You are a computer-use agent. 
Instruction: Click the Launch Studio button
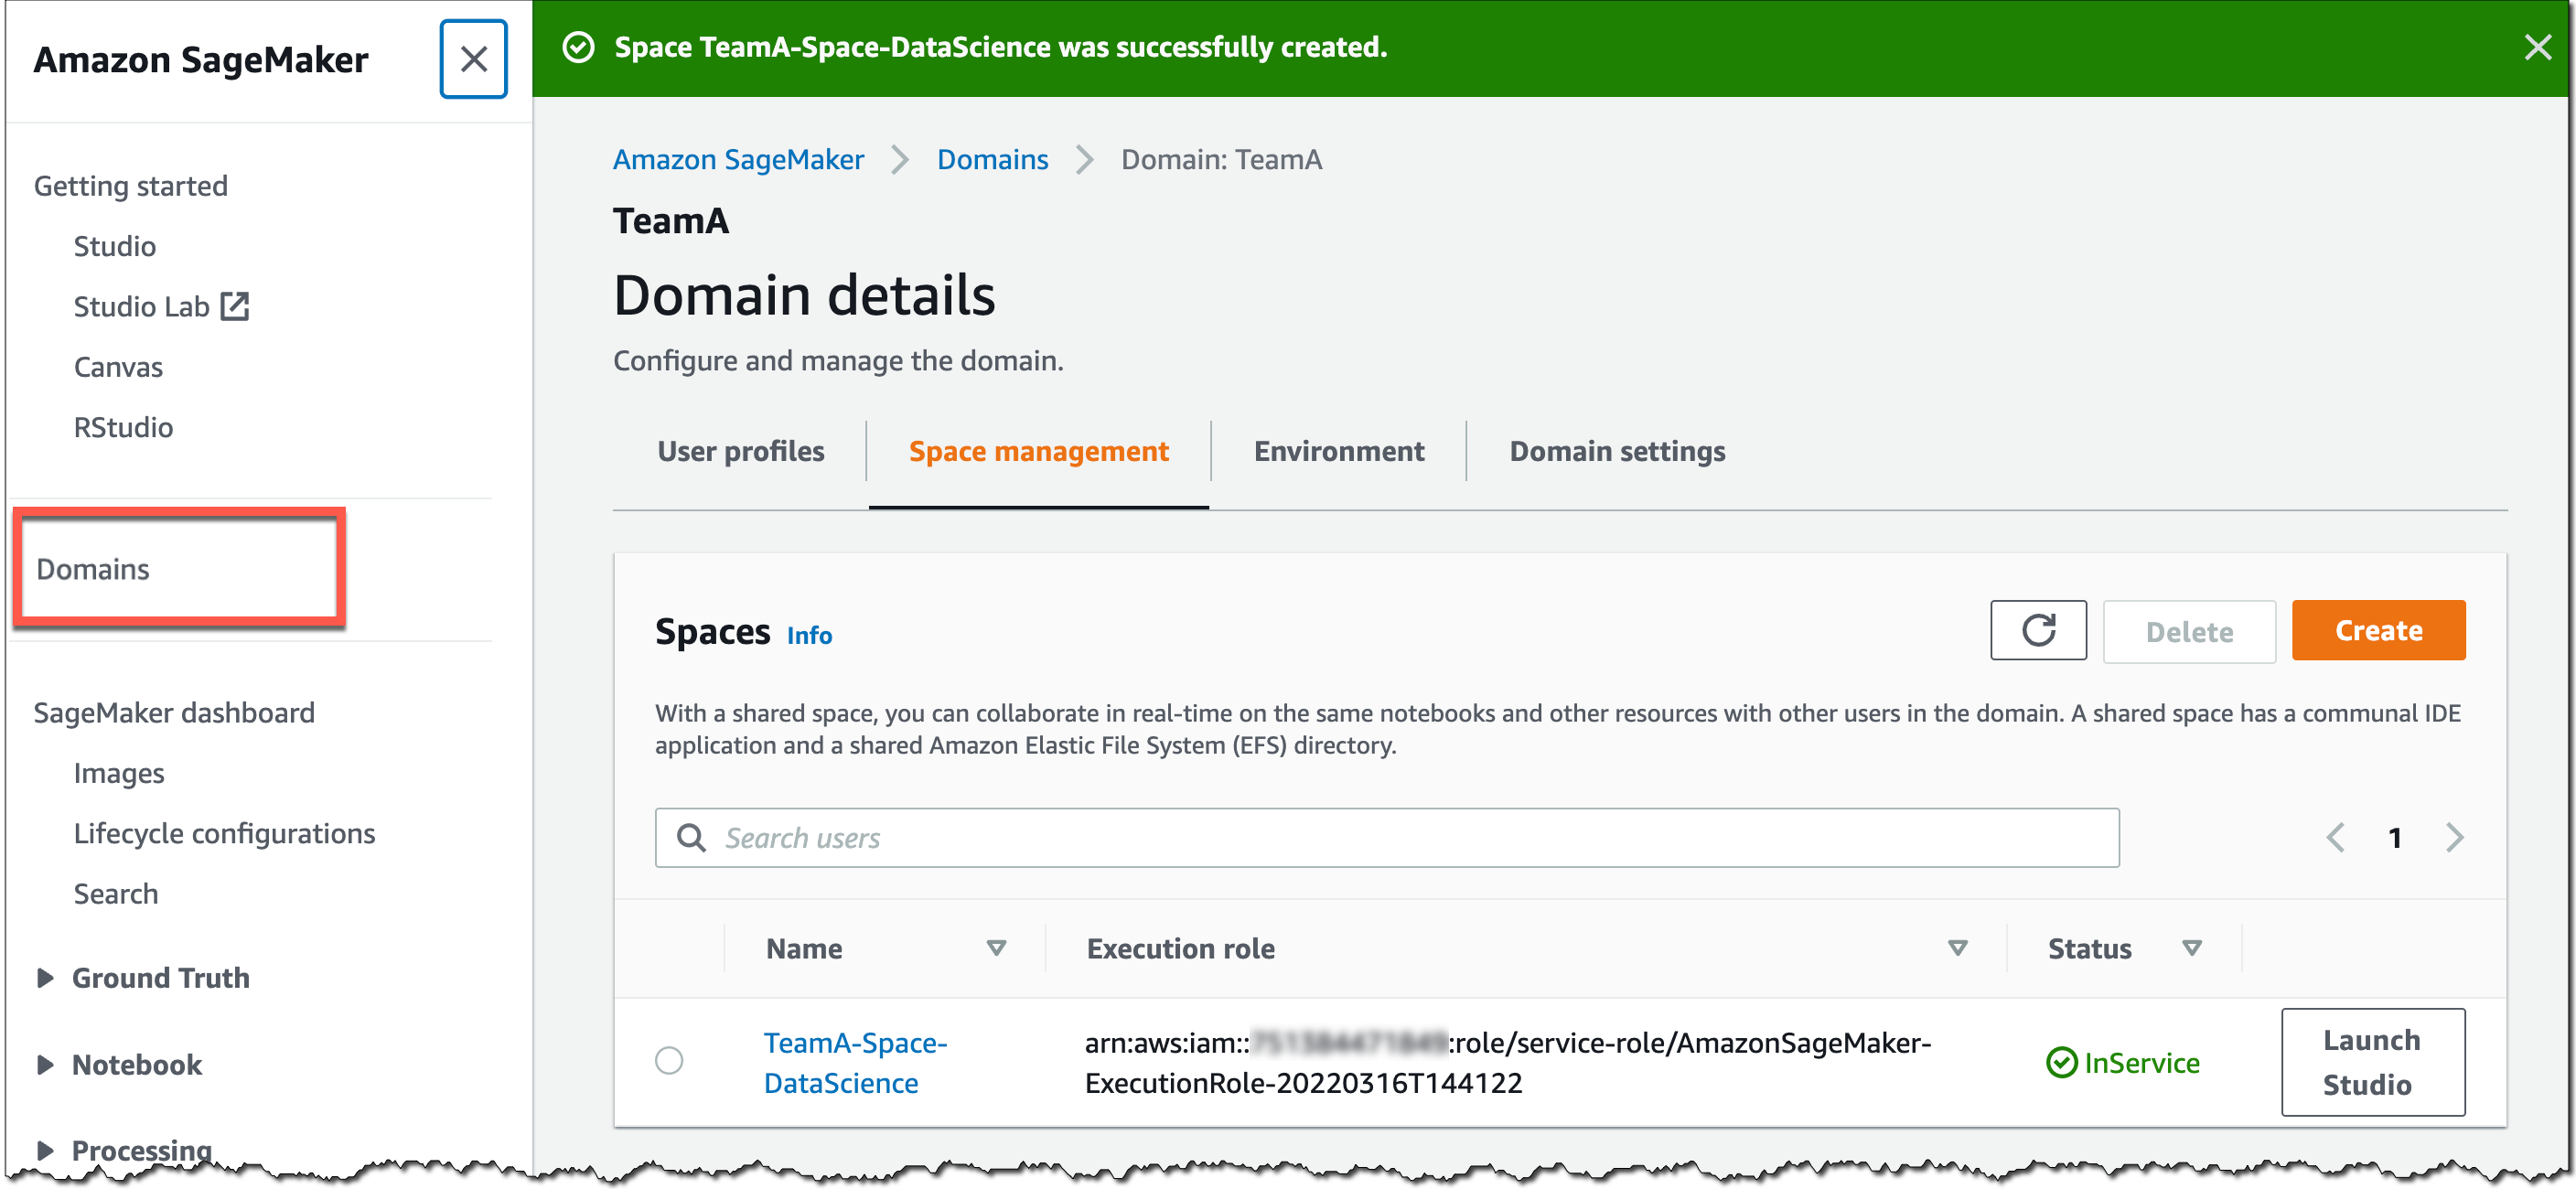coord(2371,1062)
